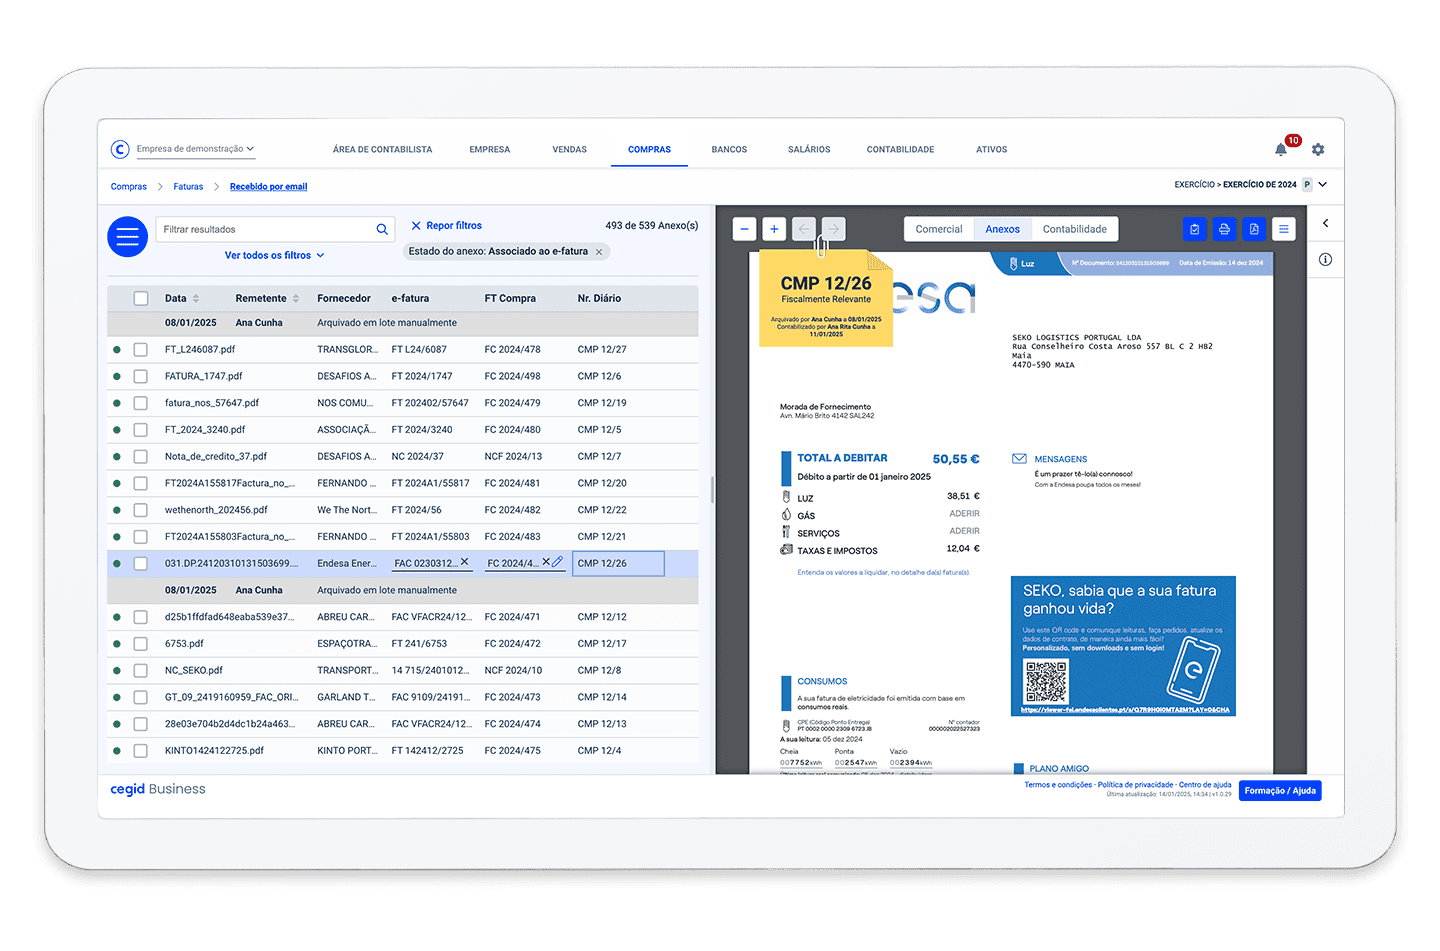Image resolution: width=1440 pixels, height=951 pixels.
Task: Clear the e-fatura value in selected row
Action: (x=464, y=562)
